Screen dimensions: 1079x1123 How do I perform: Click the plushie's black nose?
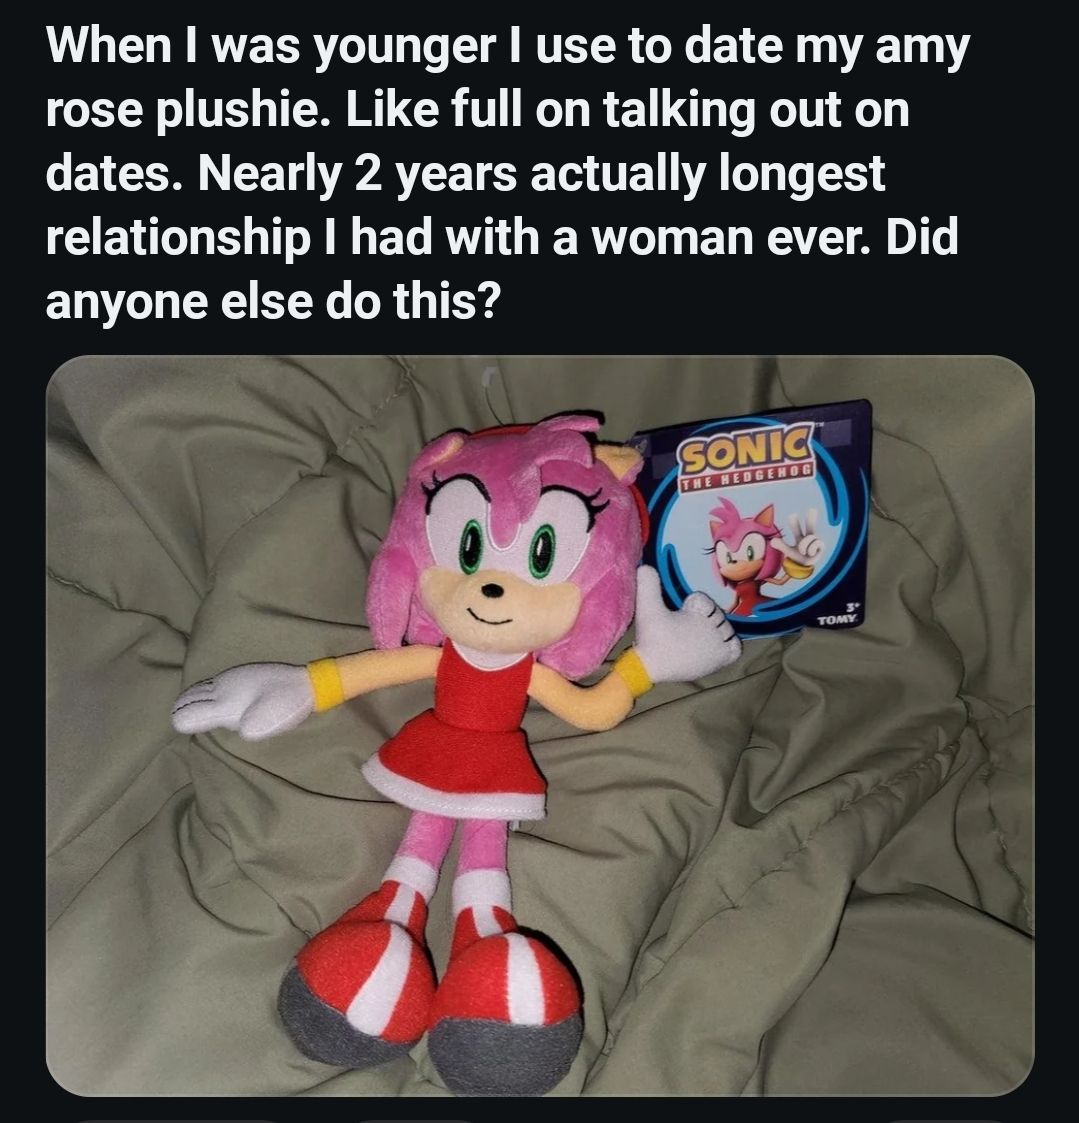pos(491,591)
